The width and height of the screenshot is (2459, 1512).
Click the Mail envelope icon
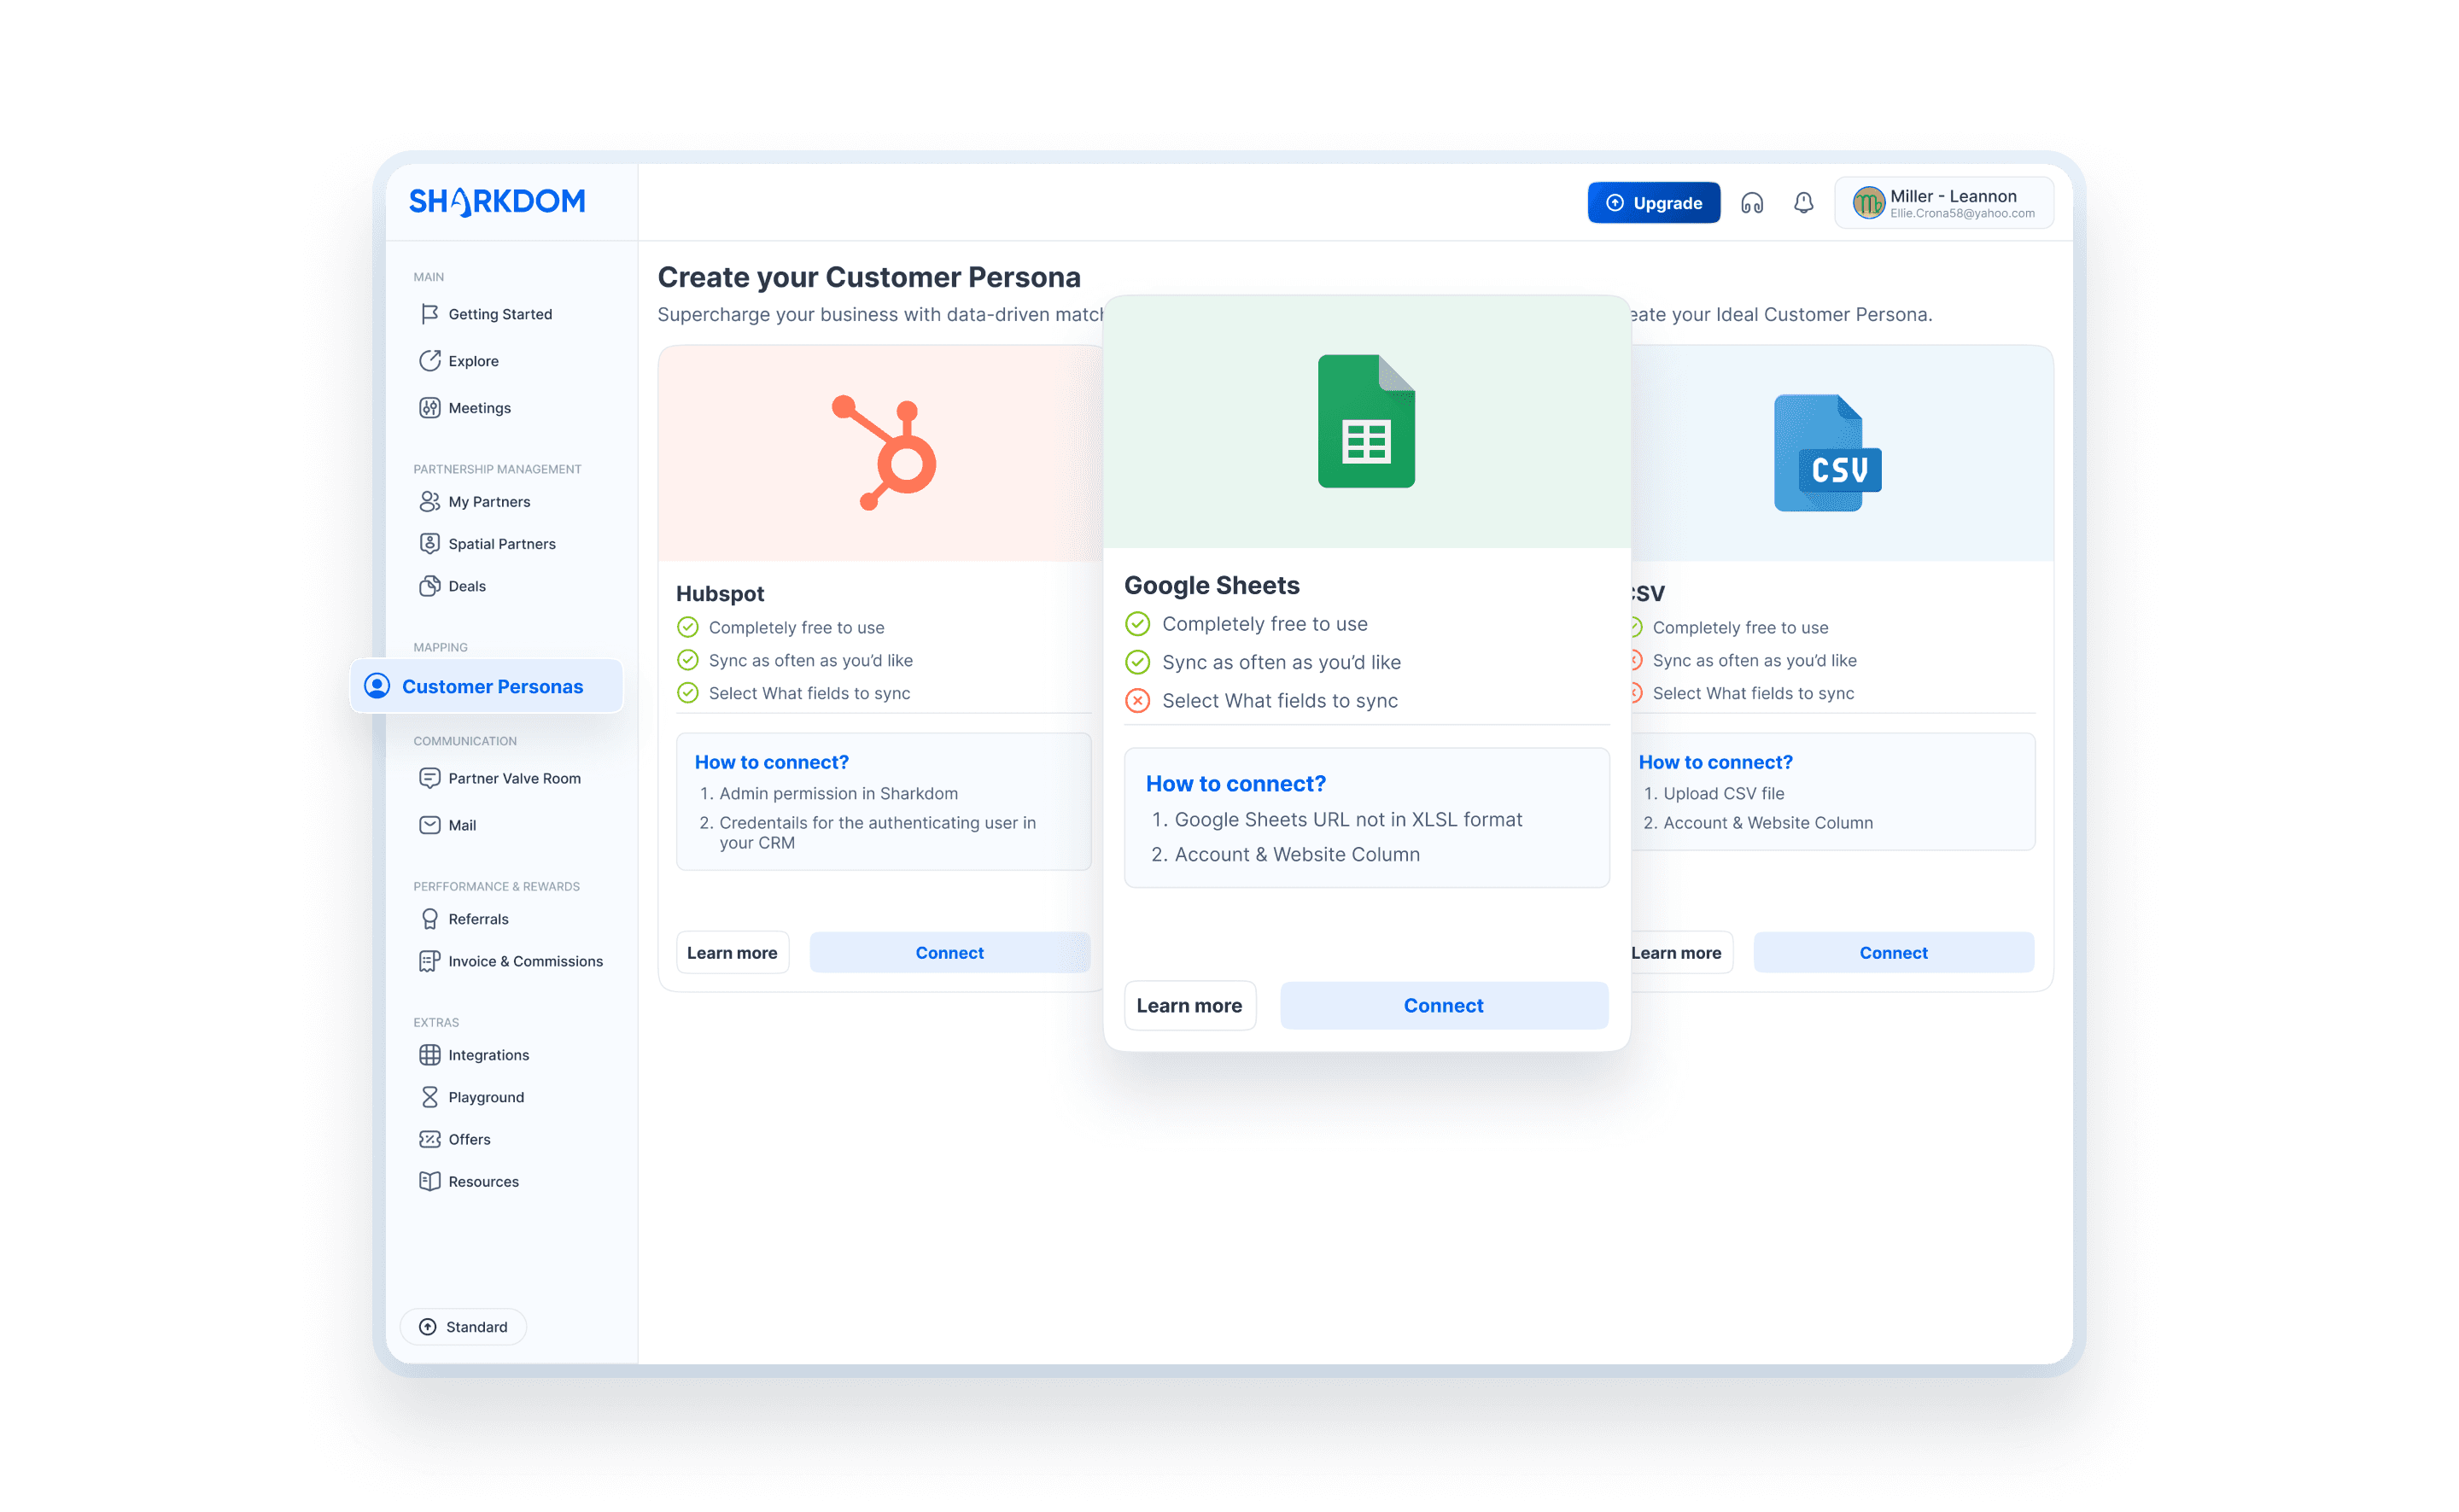430,825
